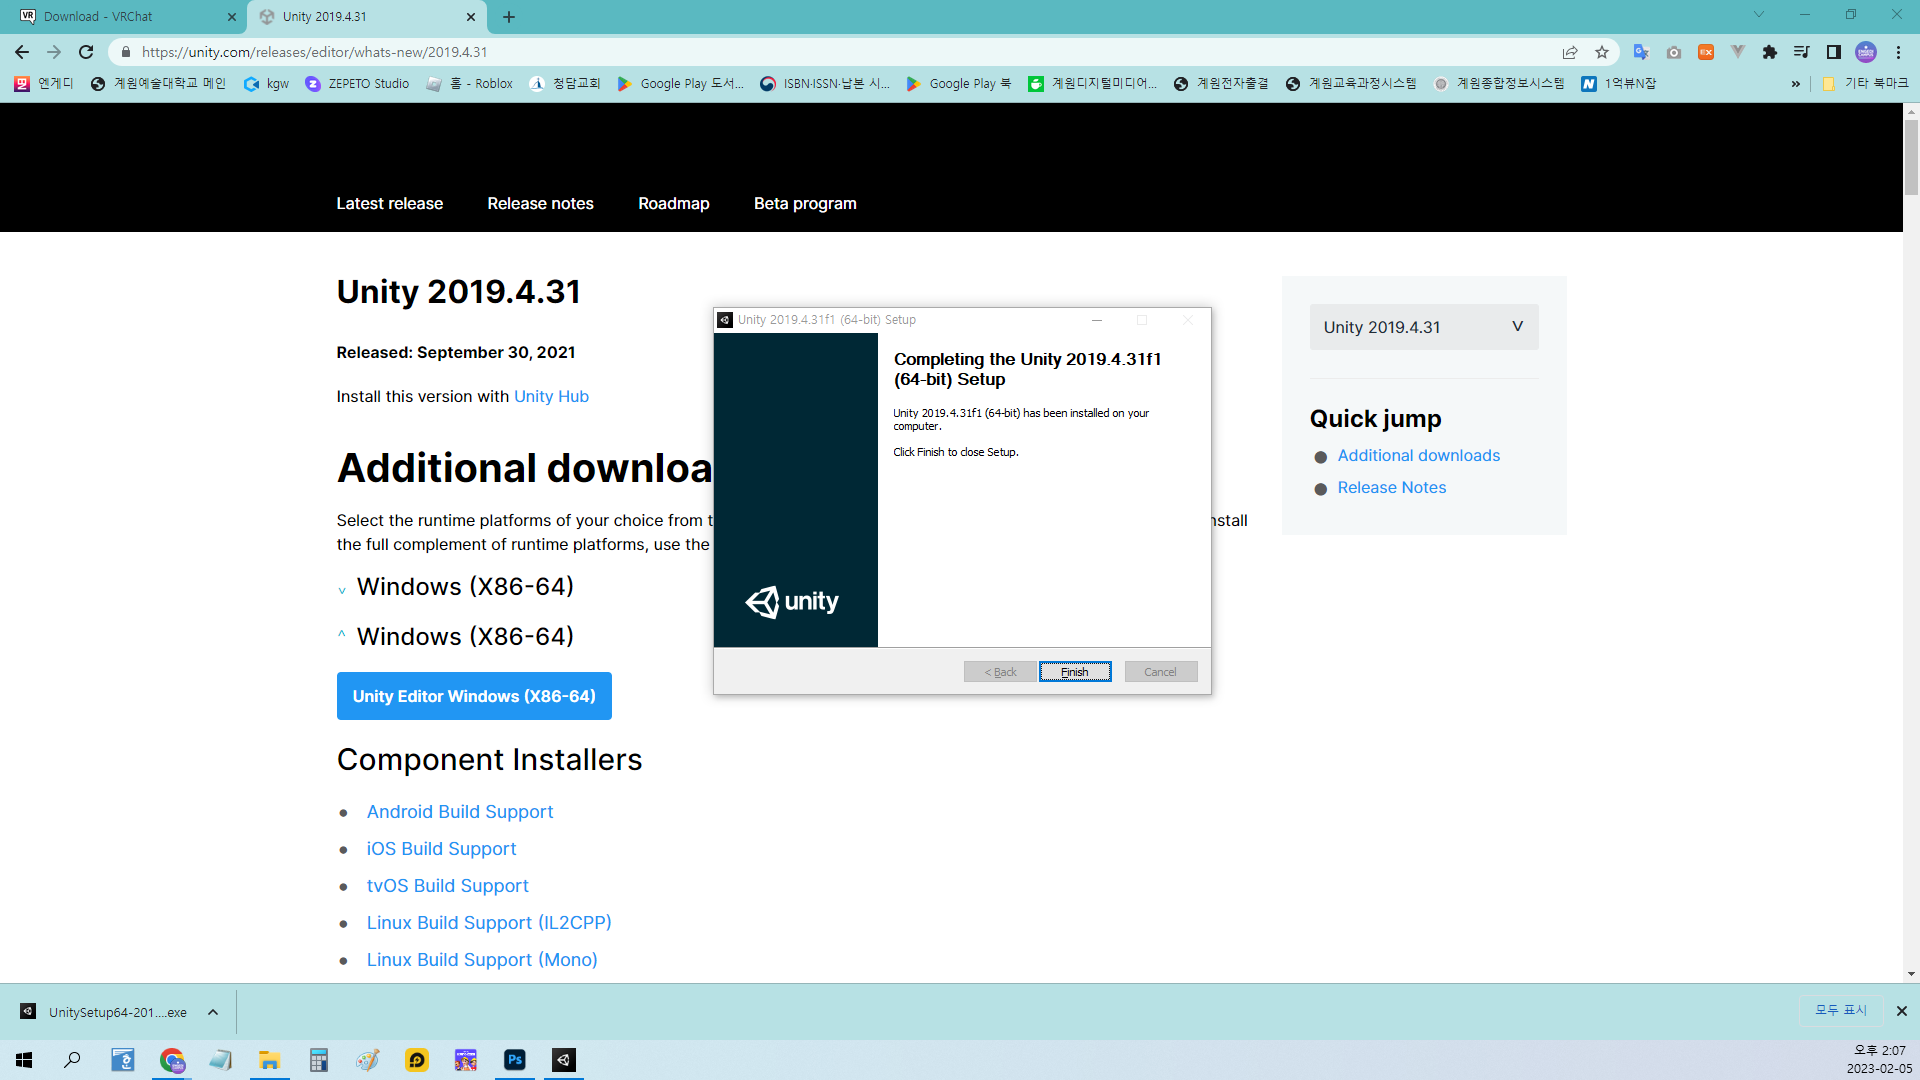Click Unity Editor Windows (X86-64) button

pyautogui.click(x=474, y=696)
